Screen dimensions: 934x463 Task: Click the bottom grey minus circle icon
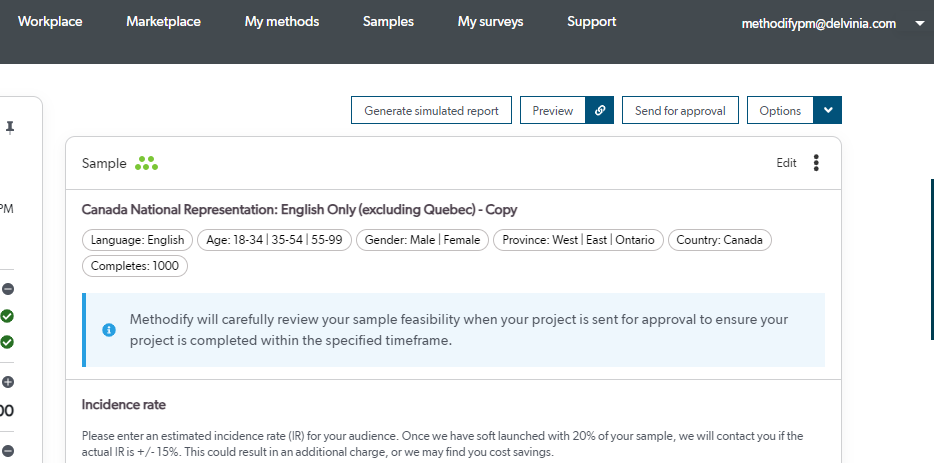point(7,451)
